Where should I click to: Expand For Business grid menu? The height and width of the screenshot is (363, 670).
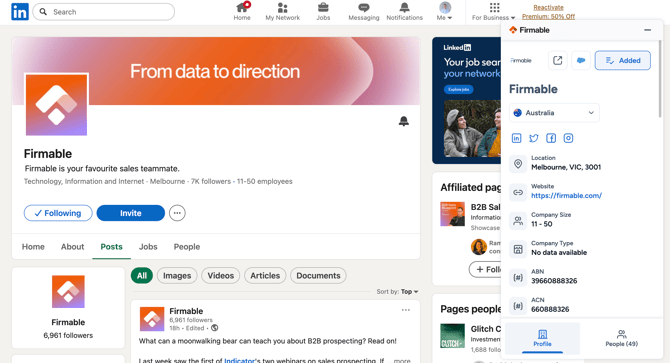click(x=494, y=12)
